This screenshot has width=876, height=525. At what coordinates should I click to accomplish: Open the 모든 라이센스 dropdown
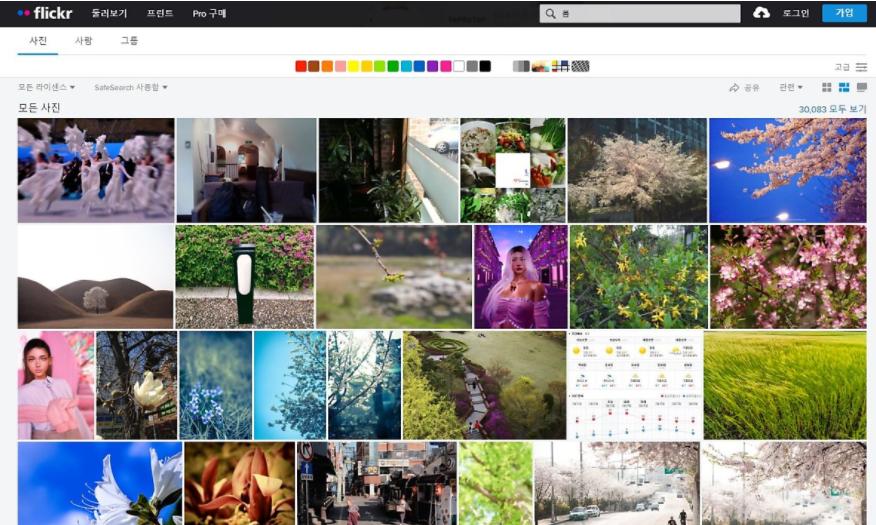coord(46,87)
